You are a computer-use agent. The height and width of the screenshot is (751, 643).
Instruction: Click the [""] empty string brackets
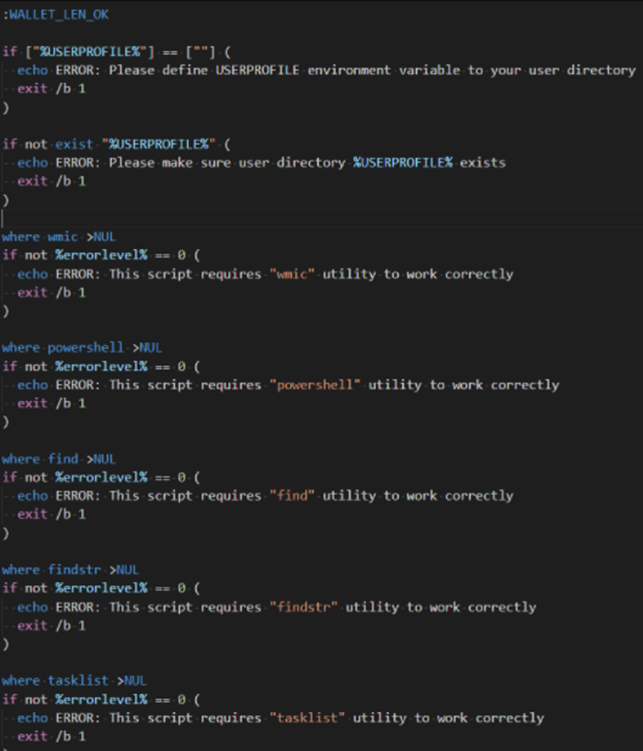point(200,52)
